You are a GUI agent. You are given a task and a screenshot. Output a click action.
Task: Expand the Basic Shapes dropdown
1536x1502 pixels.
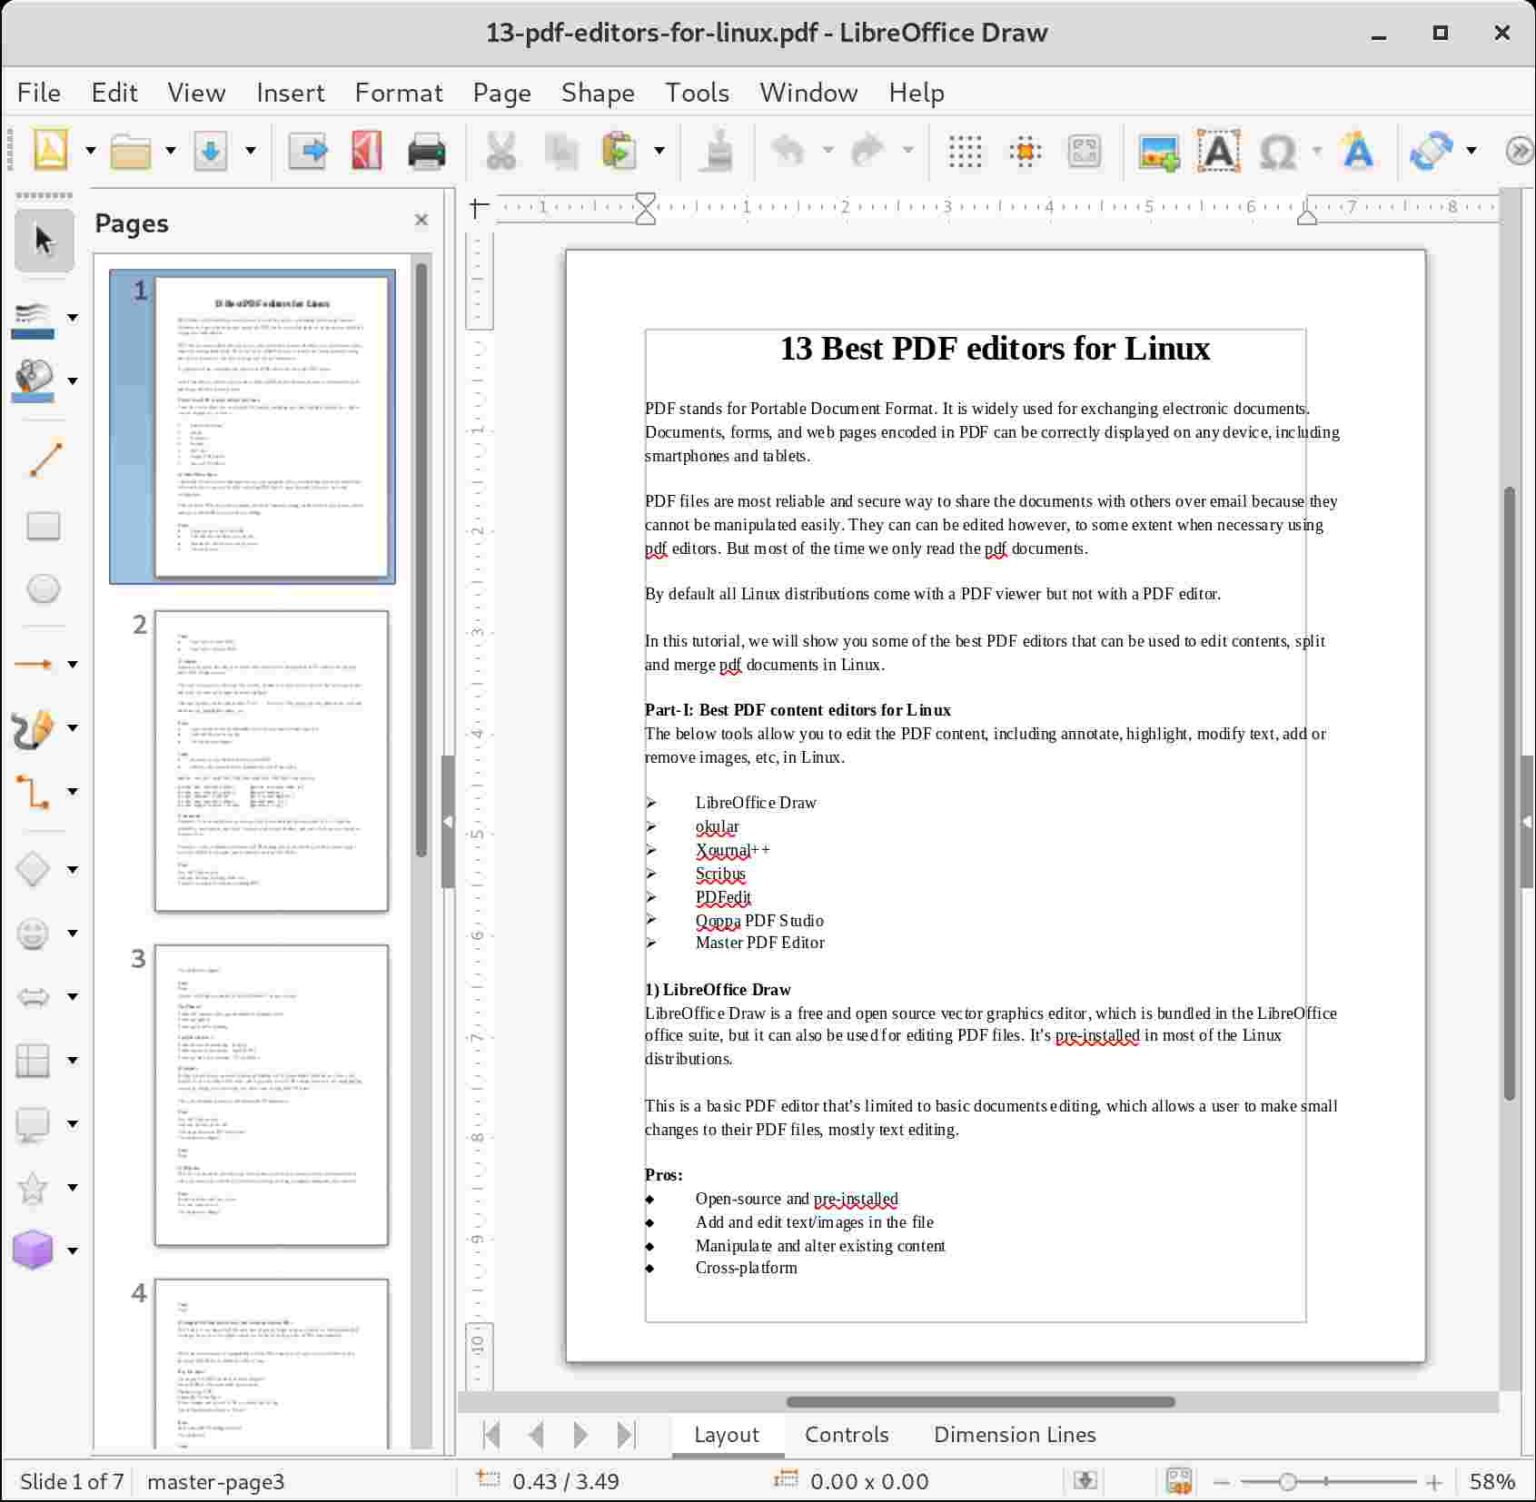(x=71, y=870)
